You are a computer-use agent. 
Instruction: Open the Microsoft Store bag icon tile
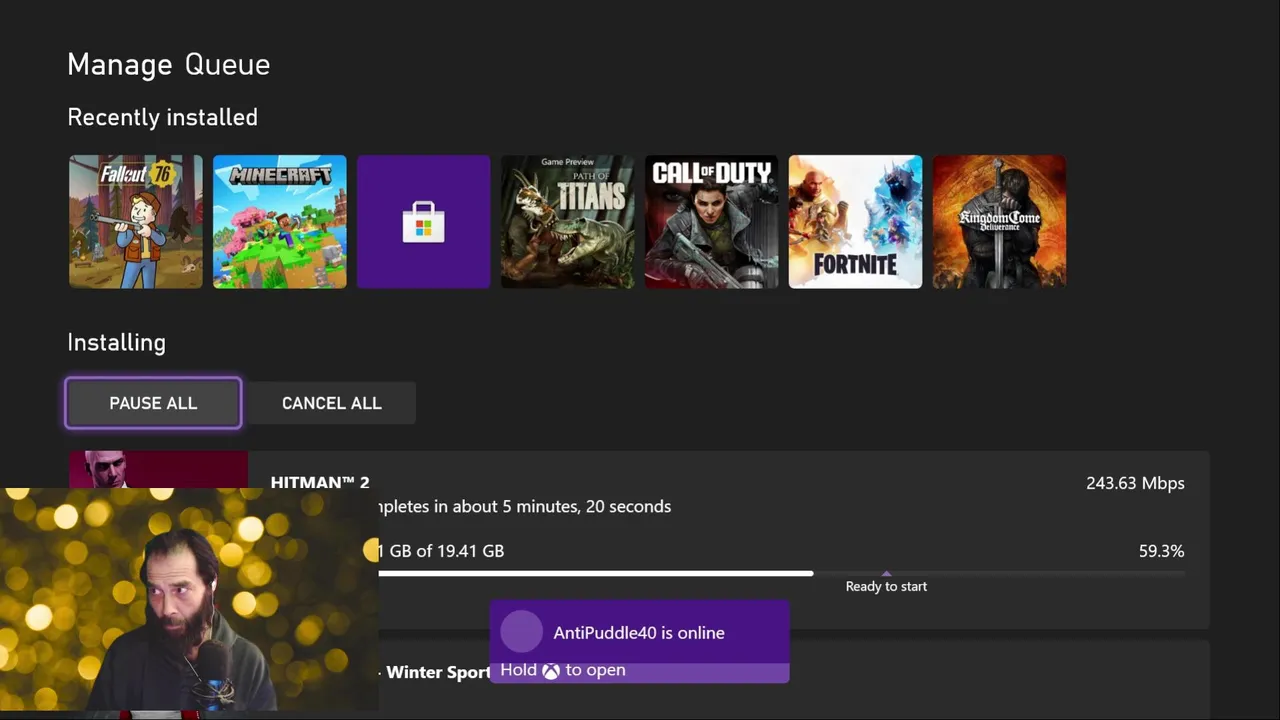coord(424,222)
